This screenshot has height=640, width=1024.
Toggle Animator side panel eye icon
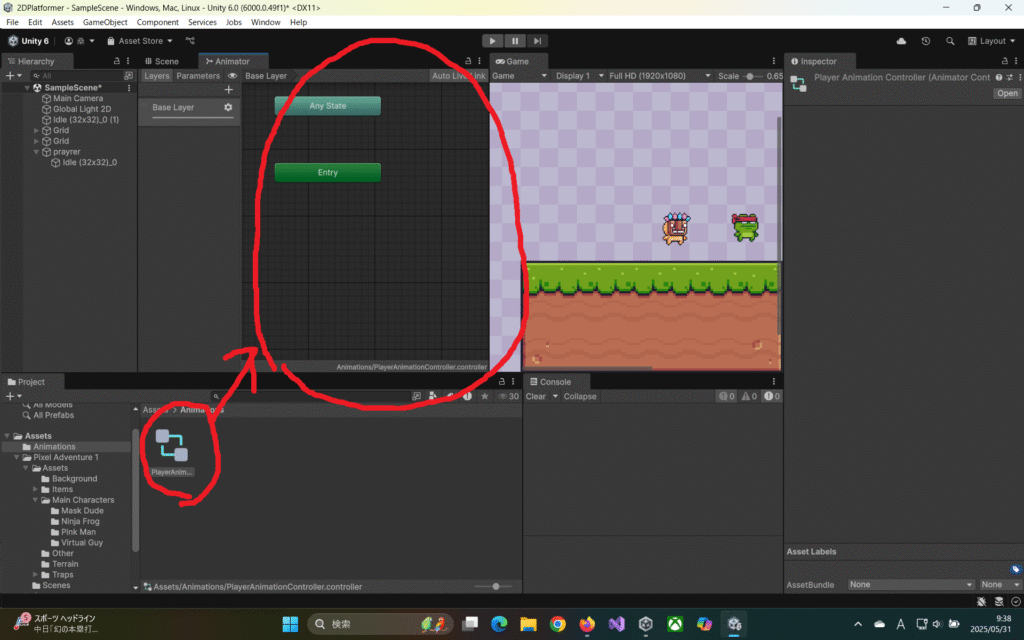(x=232, y=76)
